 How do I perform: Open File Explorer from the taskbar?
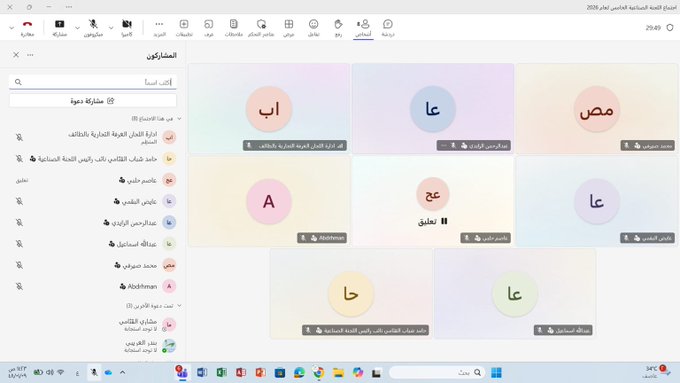(338, 372)
